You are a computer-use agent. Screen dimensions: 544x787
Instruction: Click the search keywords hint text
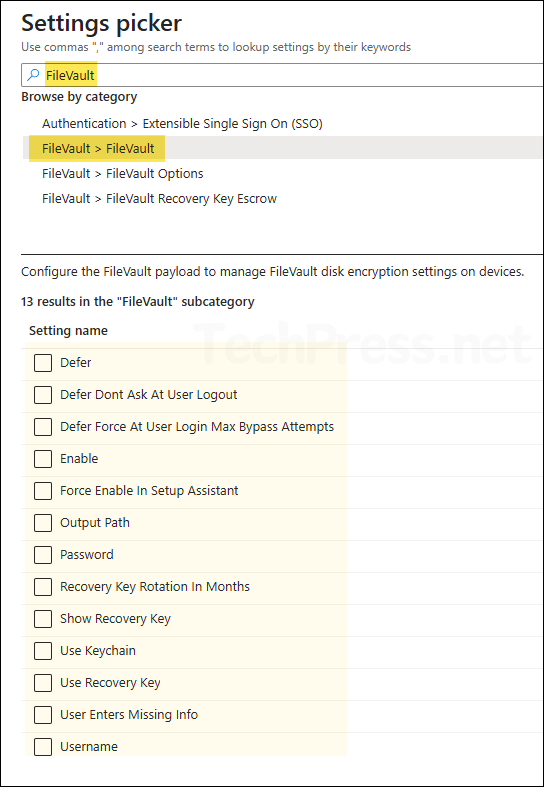pos(216,47)
